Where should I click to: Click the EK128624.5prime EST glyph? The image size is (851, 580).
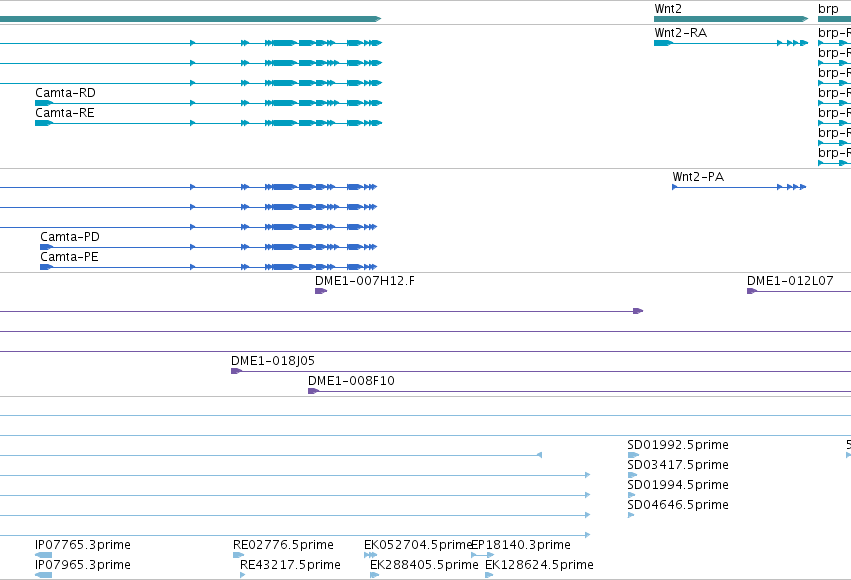(489, 575)
